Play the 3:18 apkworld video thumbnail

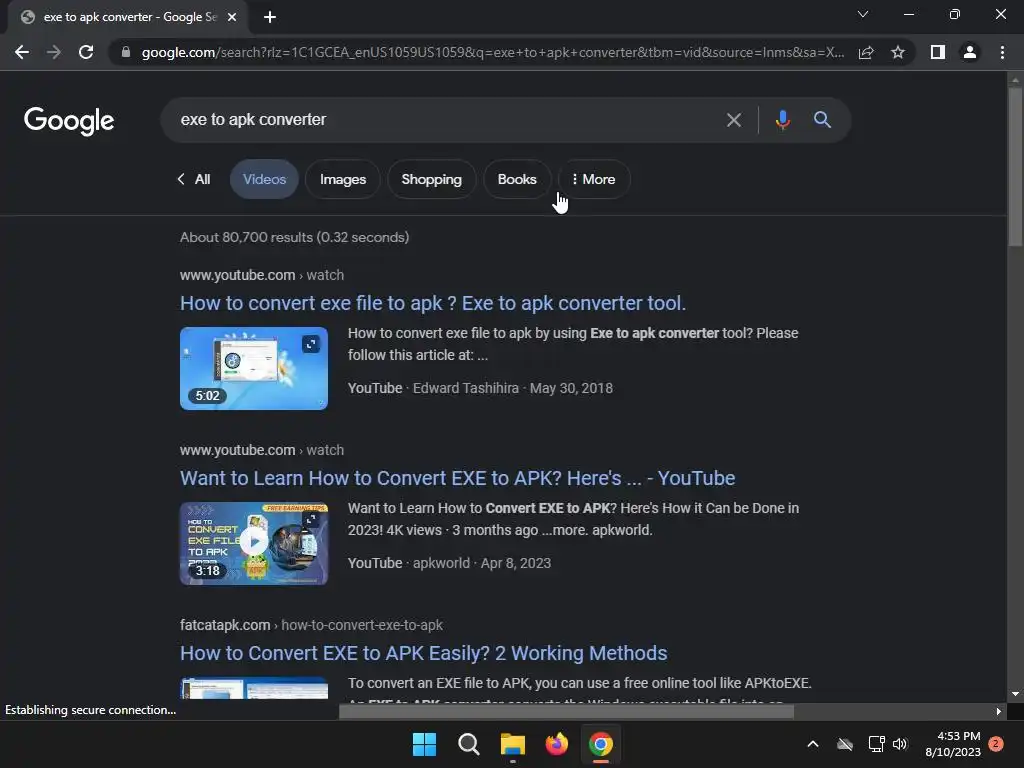[253, 543]
